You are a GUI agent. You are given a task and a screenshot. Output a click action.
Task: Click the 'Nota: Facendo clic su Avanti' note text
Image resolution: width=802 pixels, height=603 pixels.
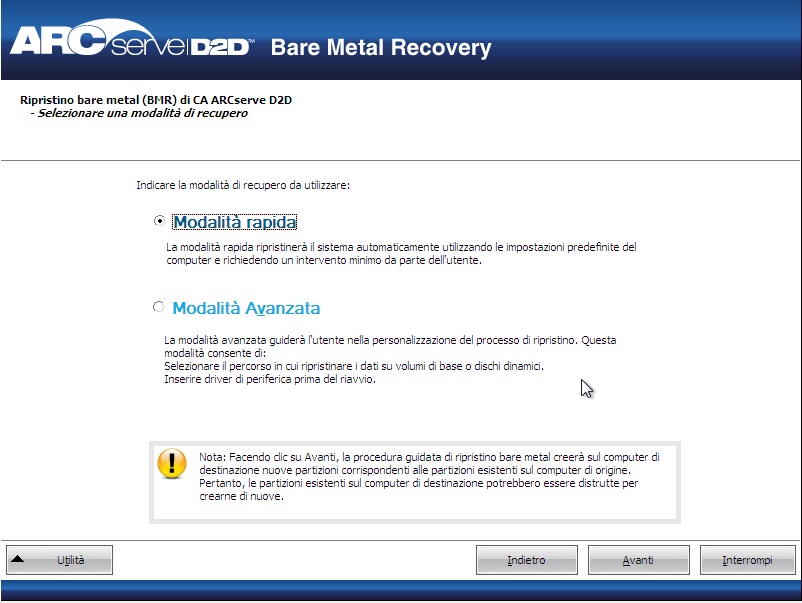pyautogui.click(x=429, y=477)
